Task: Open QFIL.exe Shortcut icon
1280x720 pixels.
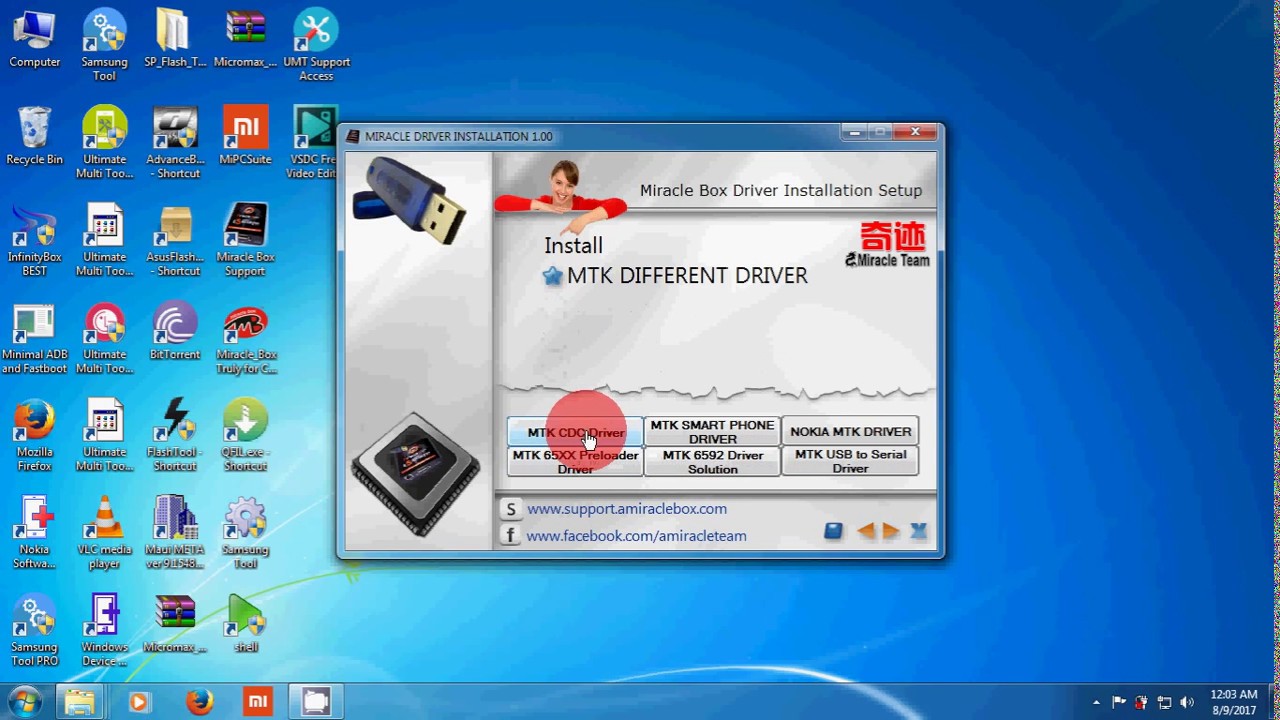Action: [x=245, y=435]
